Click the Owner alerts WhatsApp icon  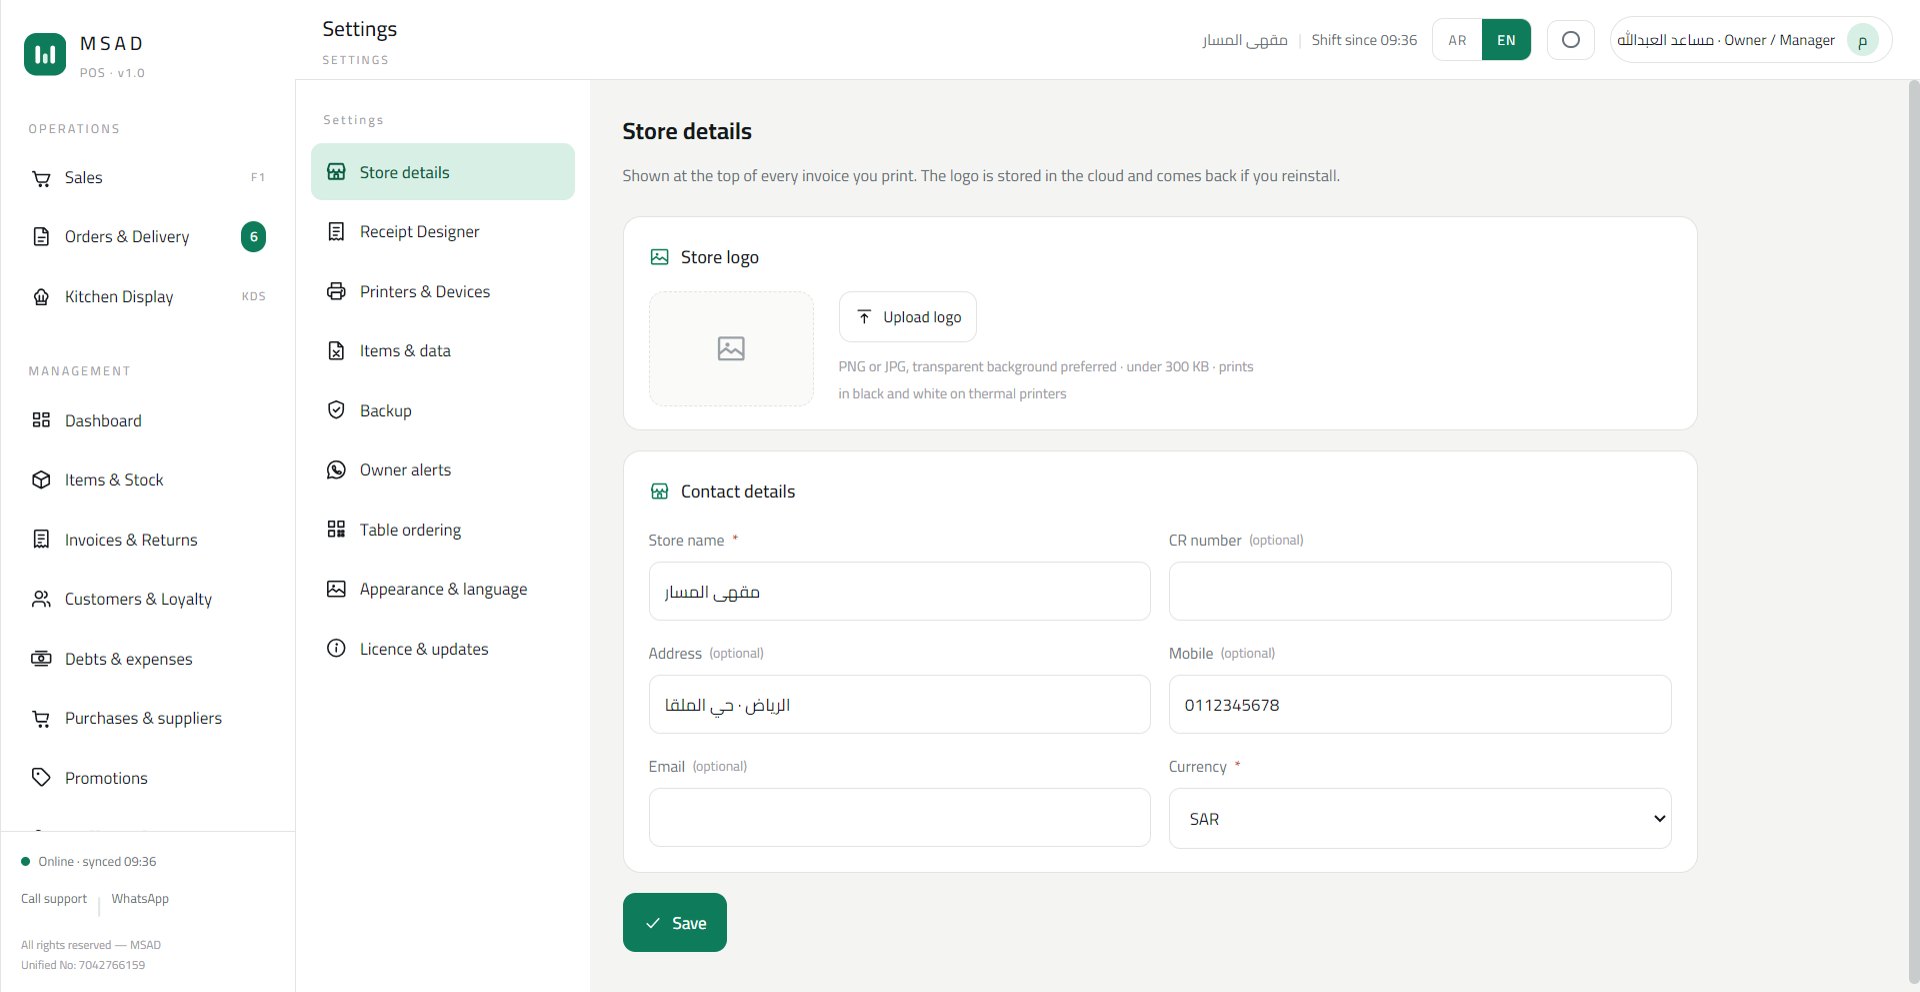pos(336,470)
